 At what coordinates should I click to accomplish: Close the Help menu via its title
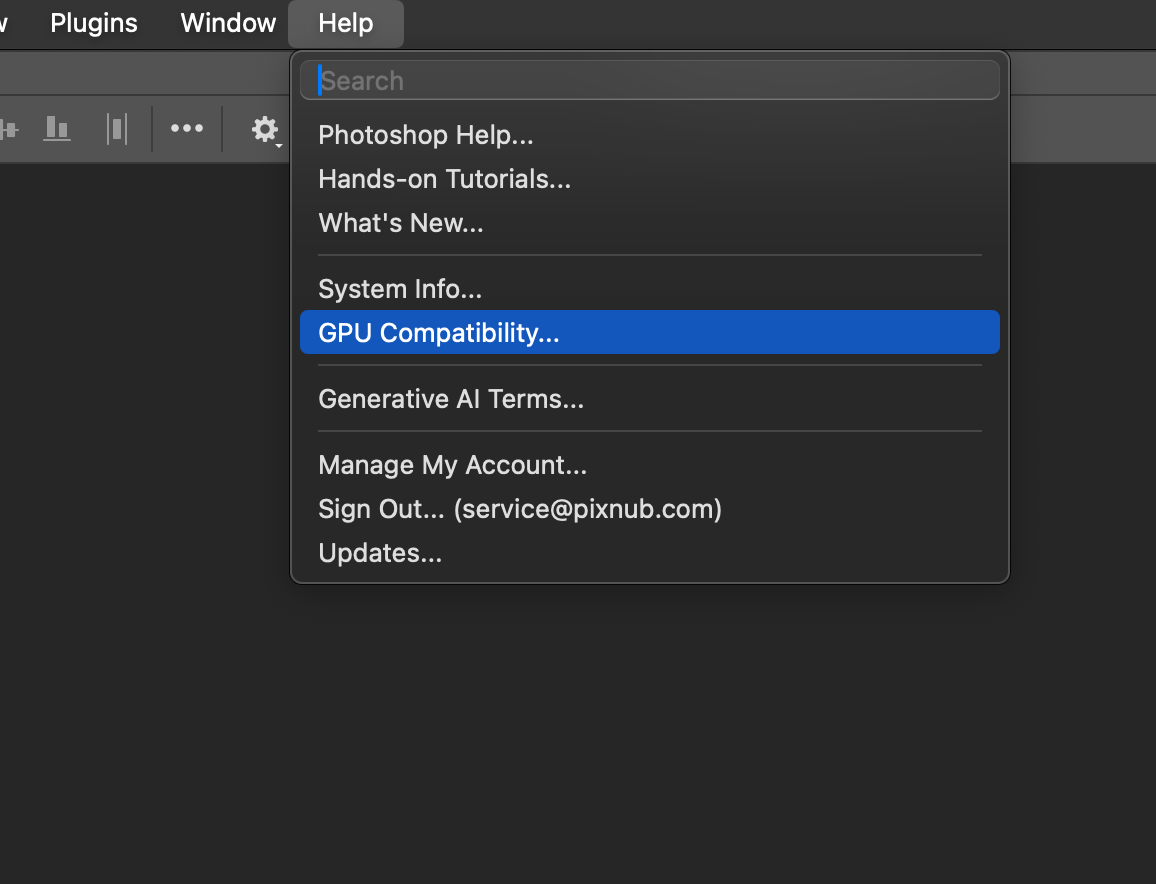click(346, 23)
